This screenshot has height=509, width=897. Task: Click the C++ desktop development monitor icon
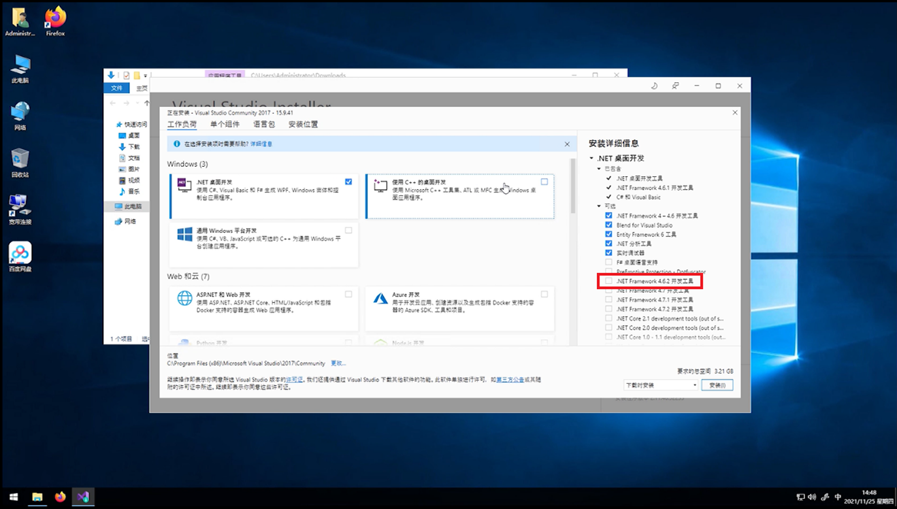click(380, 185)
